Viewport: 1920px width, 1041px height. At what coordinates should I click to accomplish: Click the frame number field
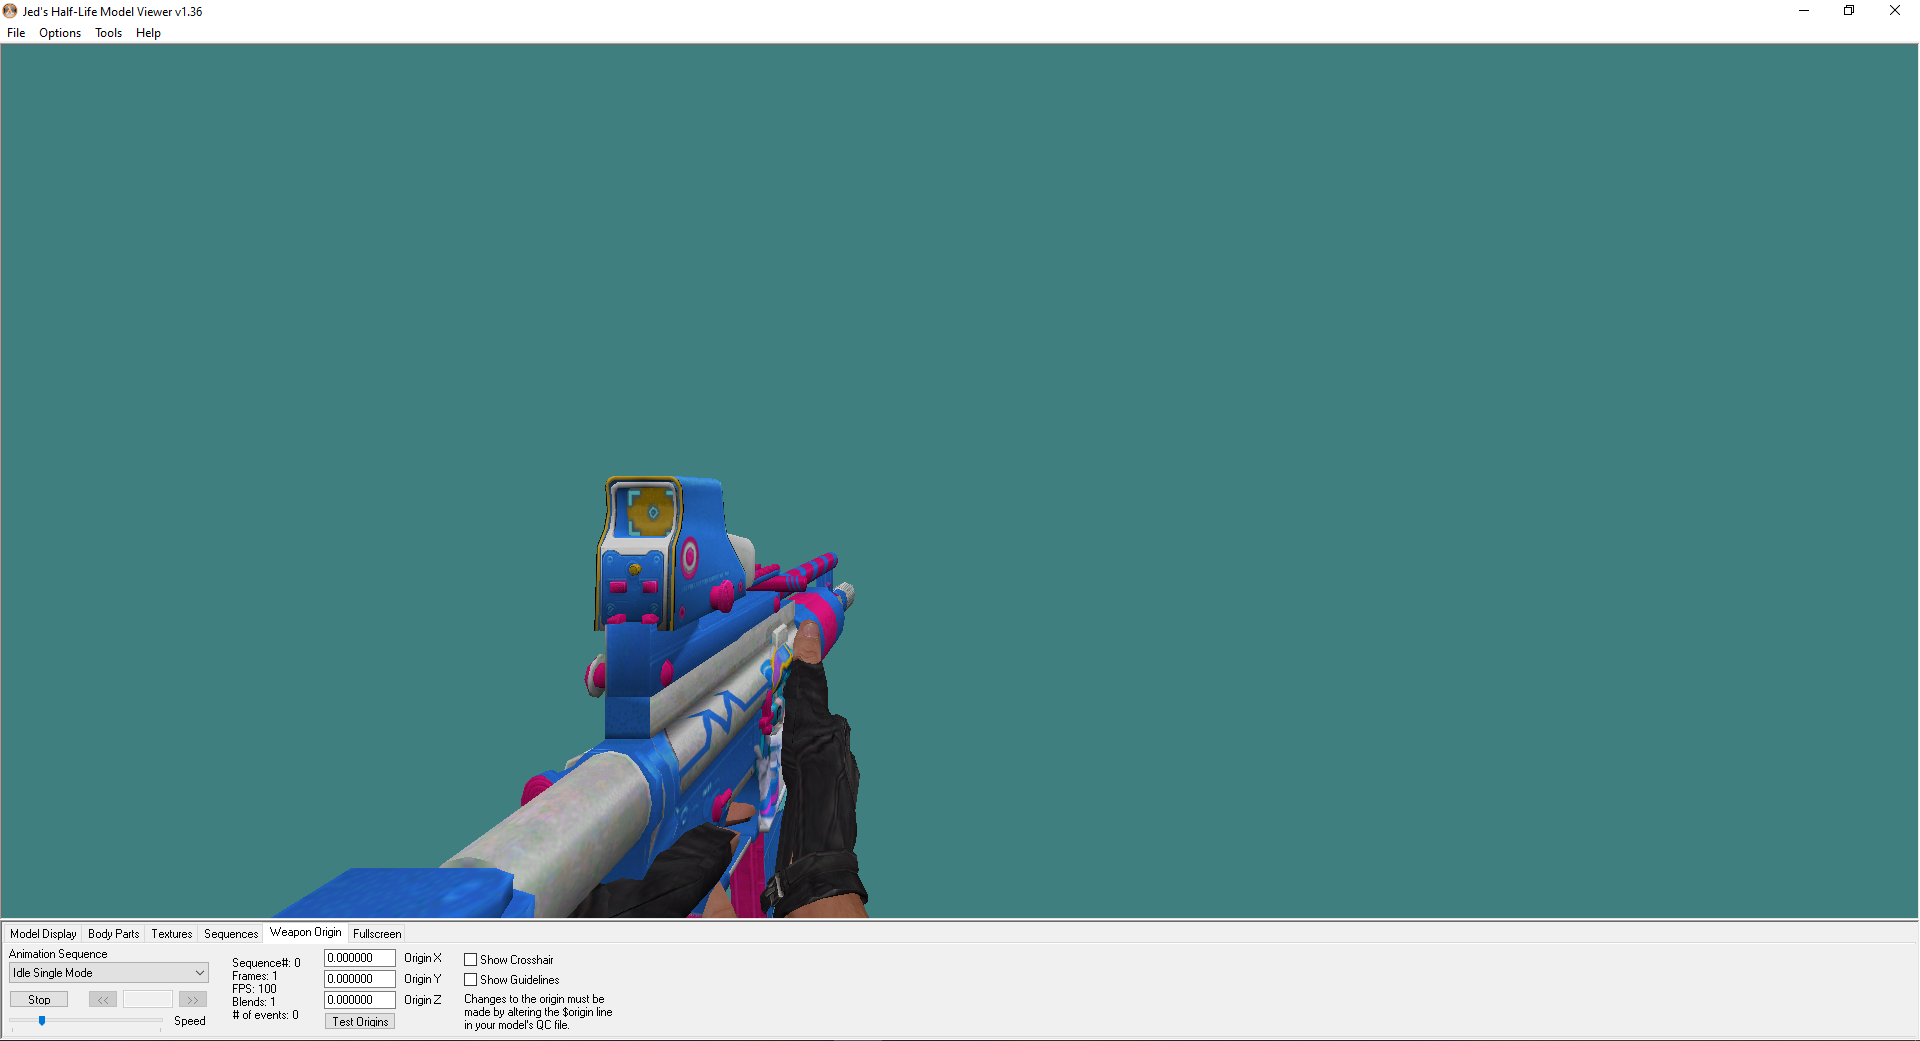148,1000
